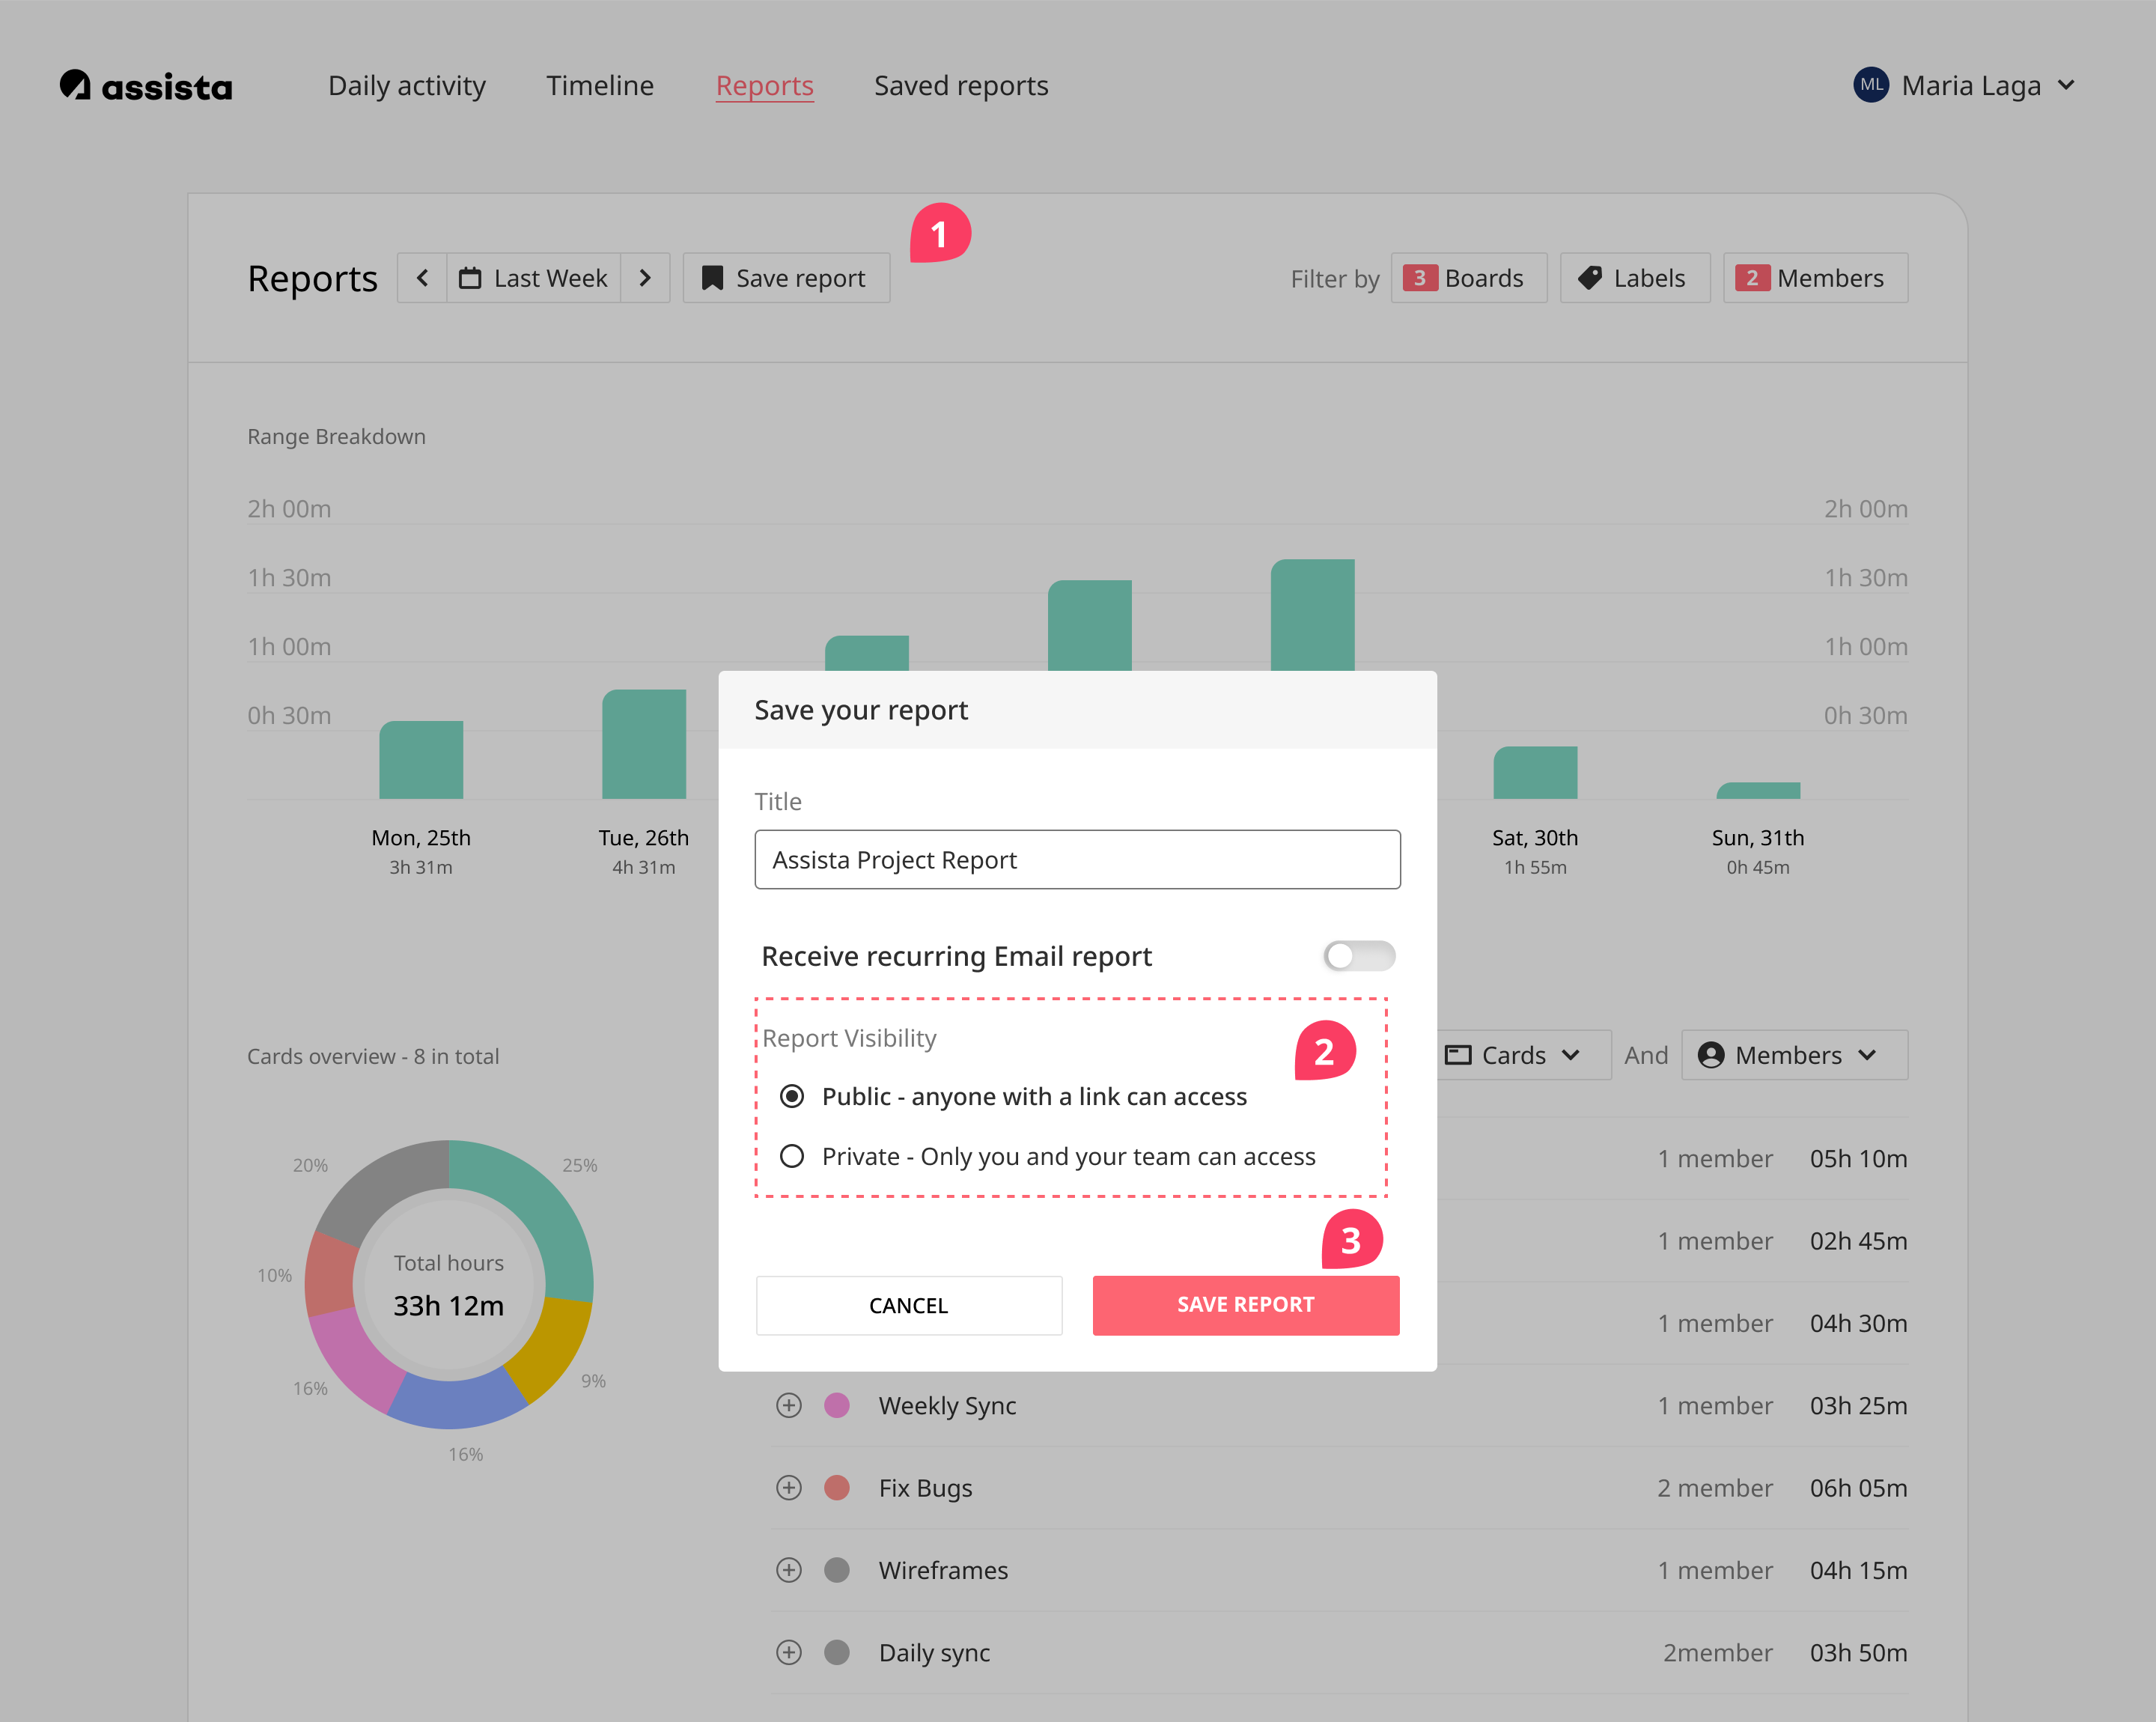
Task: Open the Members grouping dropdown
Action: [x=1794, y=1055]
